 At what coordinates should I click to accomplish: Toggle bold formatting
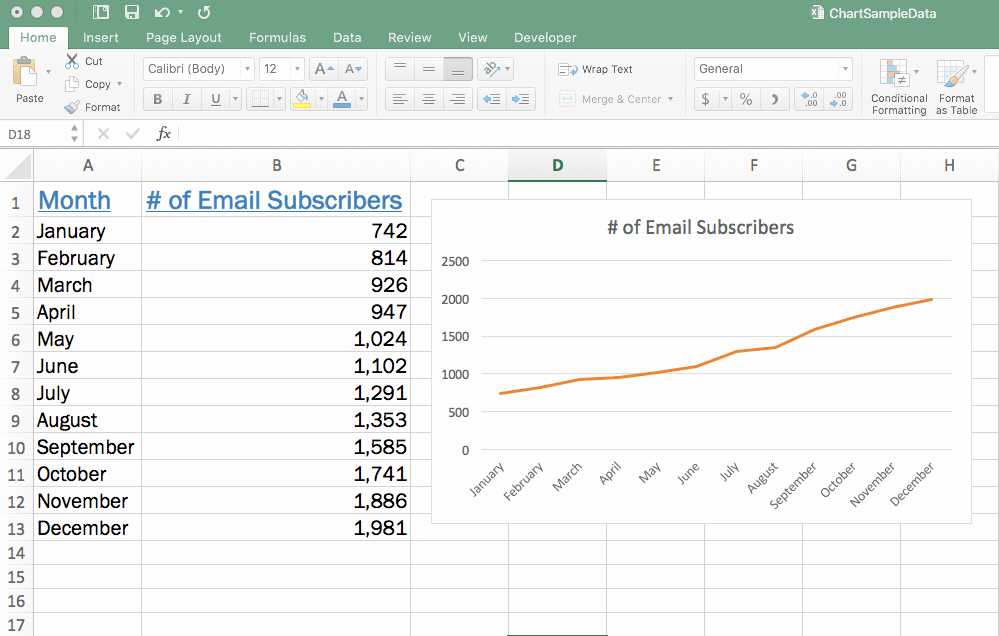(x=157, y=99)
